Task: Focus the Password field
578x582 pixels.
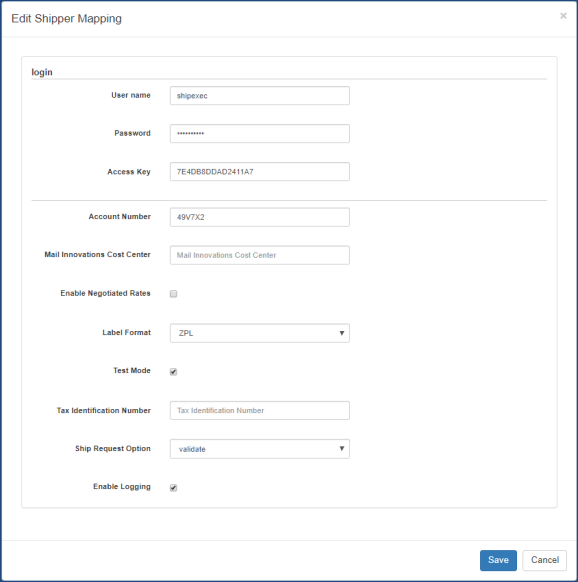Action: 259,134
